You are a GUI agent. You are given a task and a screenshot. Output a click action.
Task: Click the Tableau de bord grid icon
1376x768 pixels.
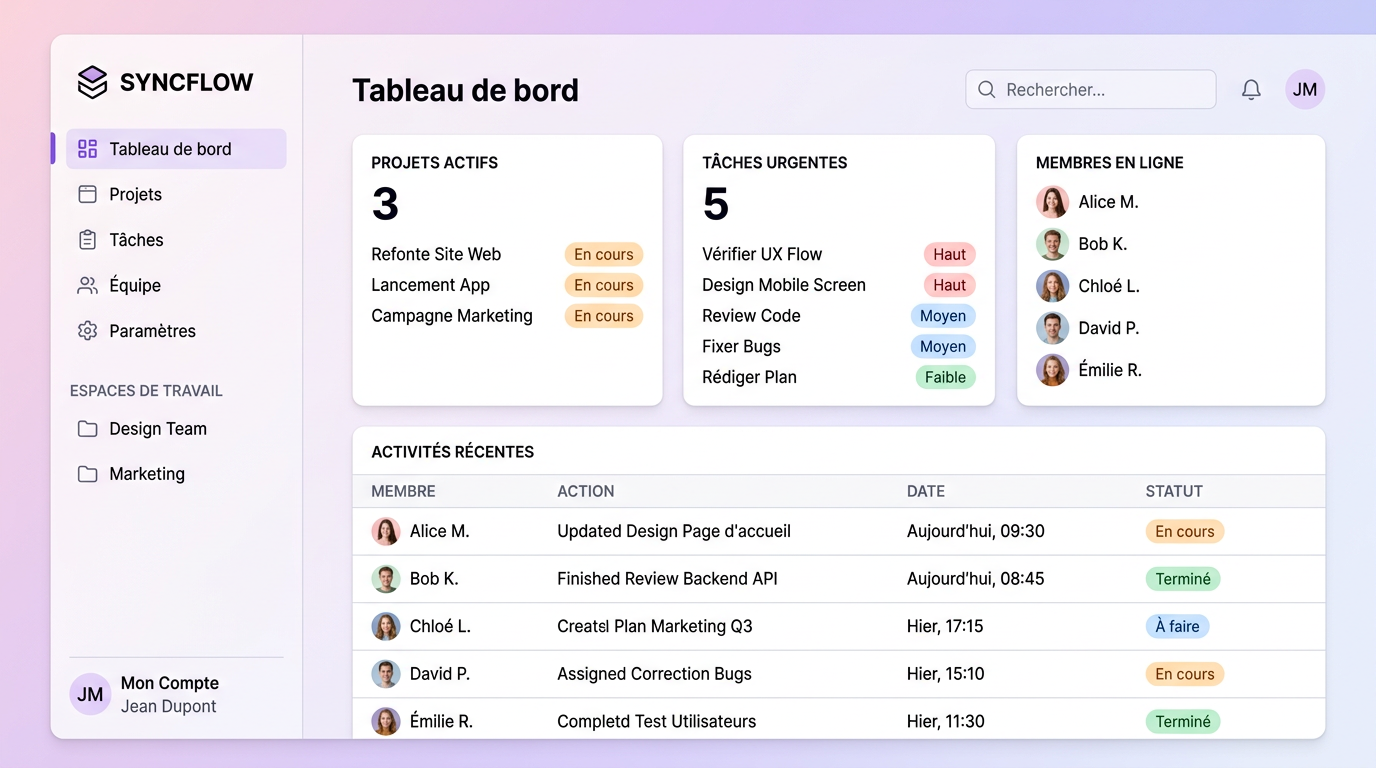point(88,149)
